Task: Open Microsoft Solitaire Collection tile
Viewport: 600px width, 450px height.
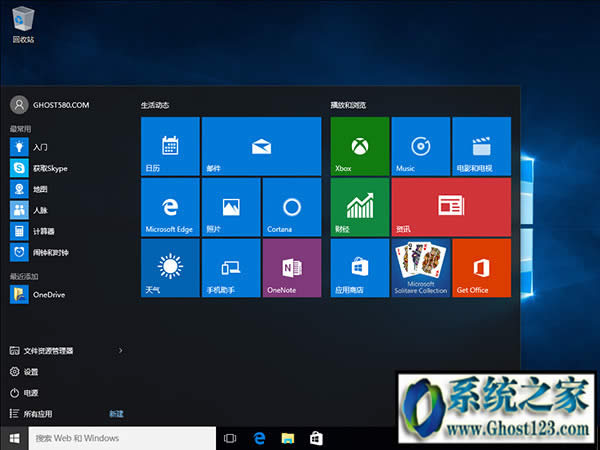Action: 420,268
